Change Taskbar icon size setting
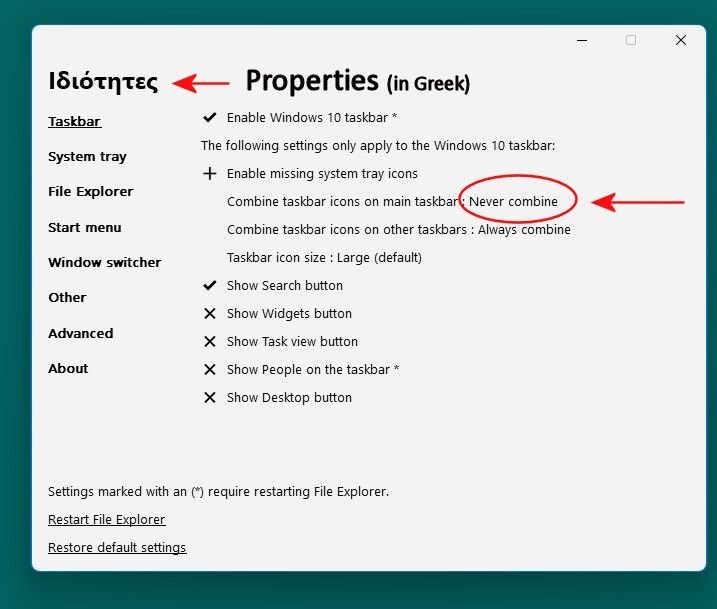 coord(324,258)
